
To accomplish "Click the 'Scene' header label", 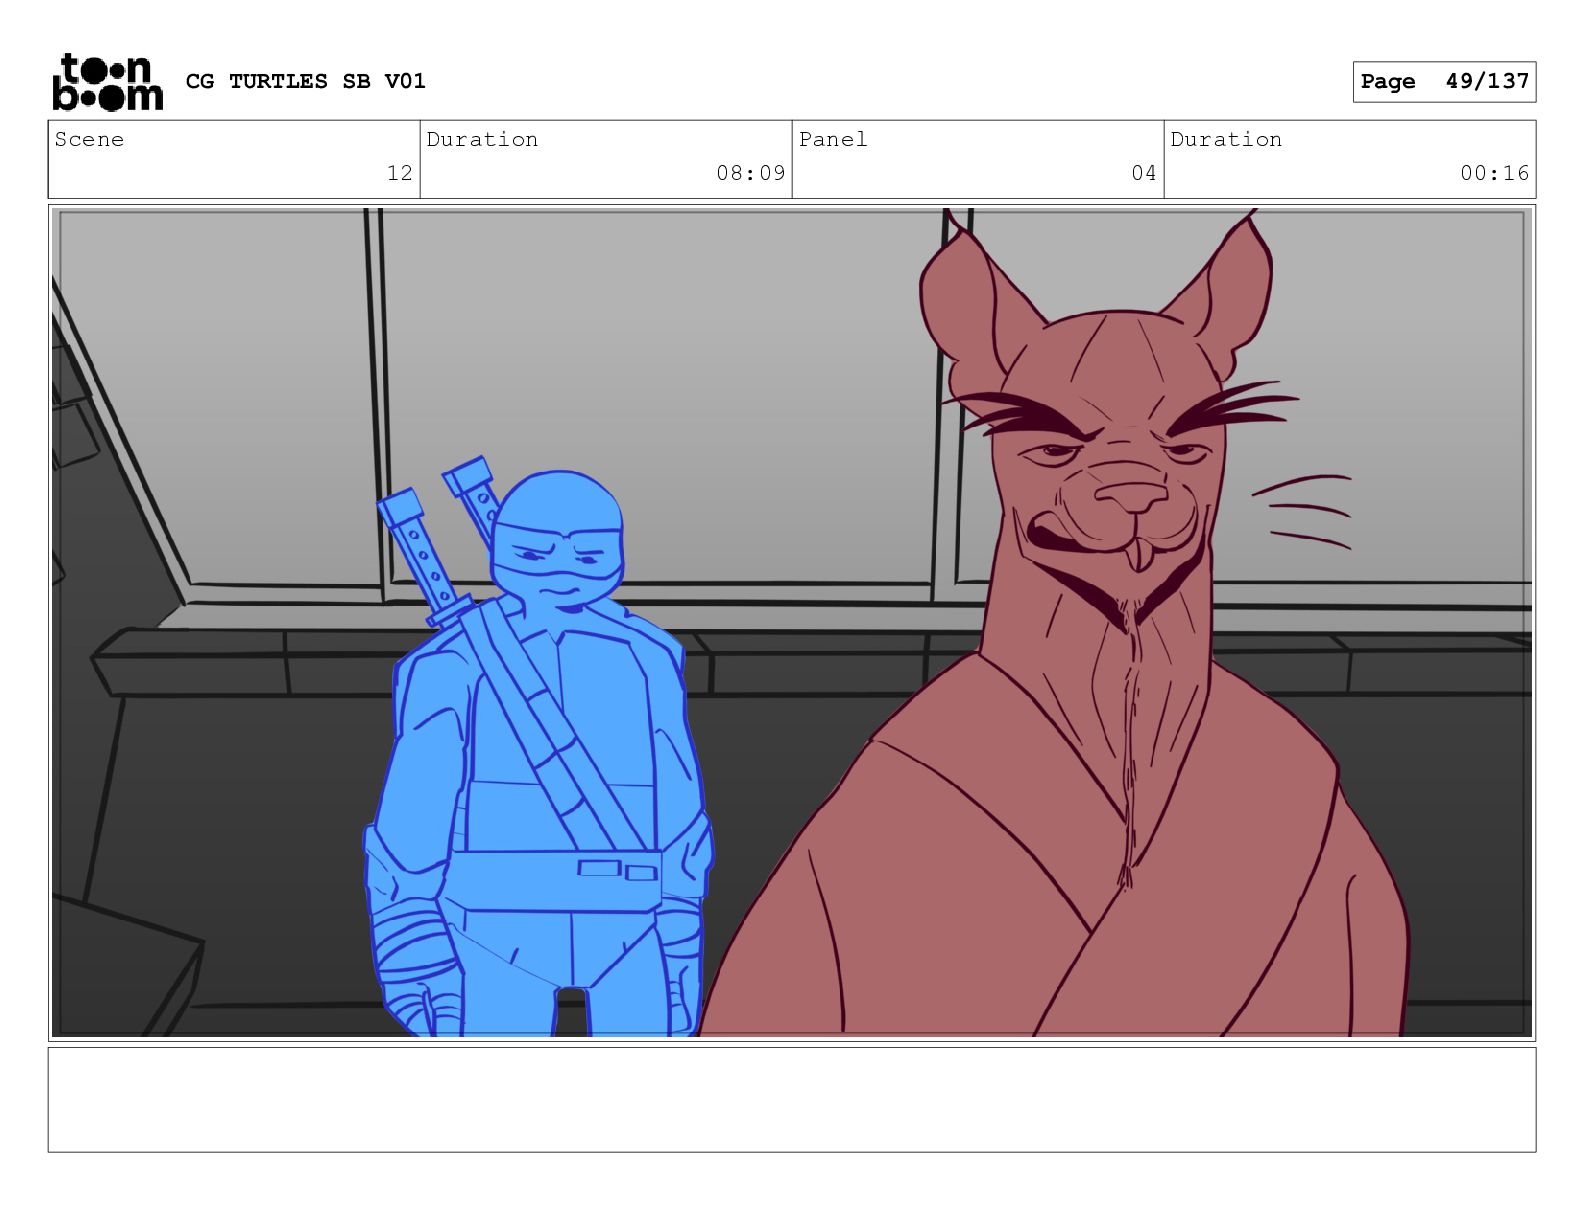I will (89, 139).
